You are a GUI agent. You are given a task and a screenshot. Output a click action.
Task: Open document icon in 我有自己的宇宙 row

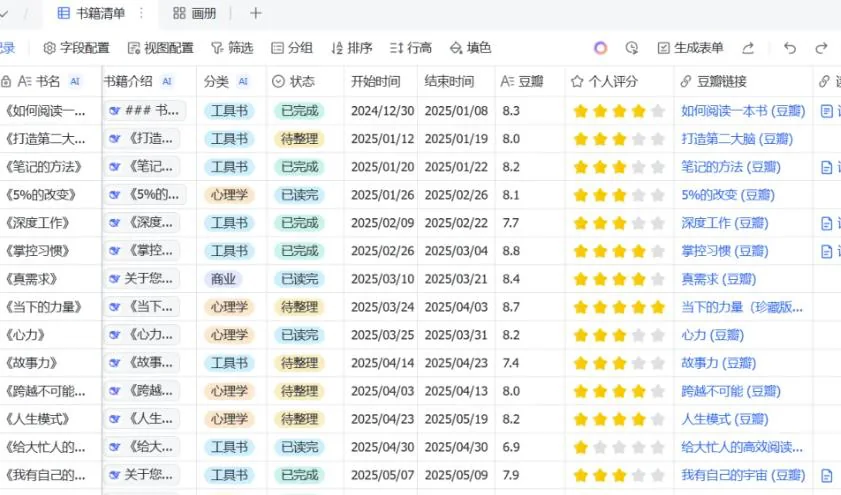click(827, 475)
